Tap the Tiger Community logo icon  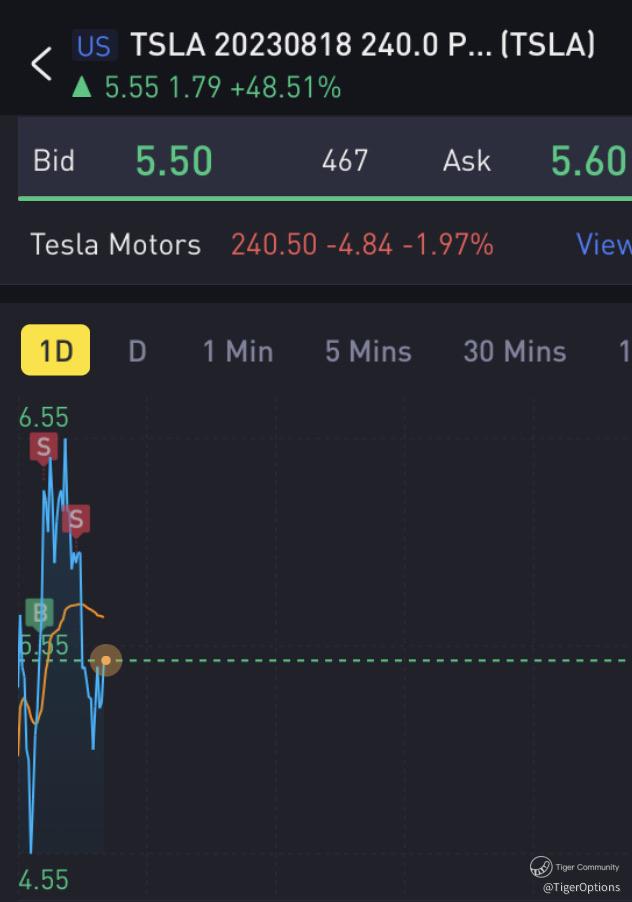click(541, 867)
